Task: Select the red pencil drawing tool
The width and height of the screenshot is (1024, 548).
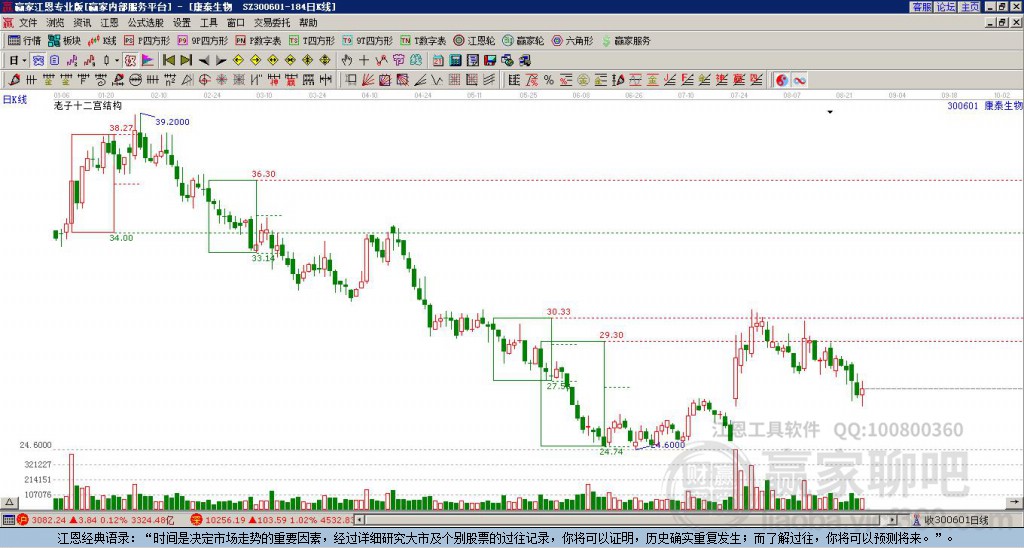Action: coord(14,80)
